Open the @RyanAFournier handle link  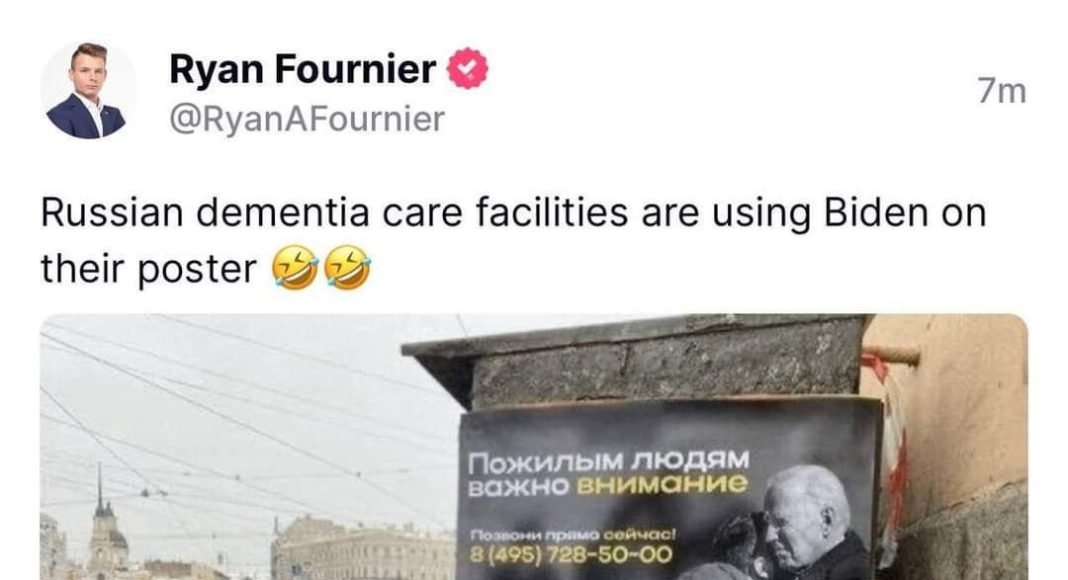tap(307, 119)
